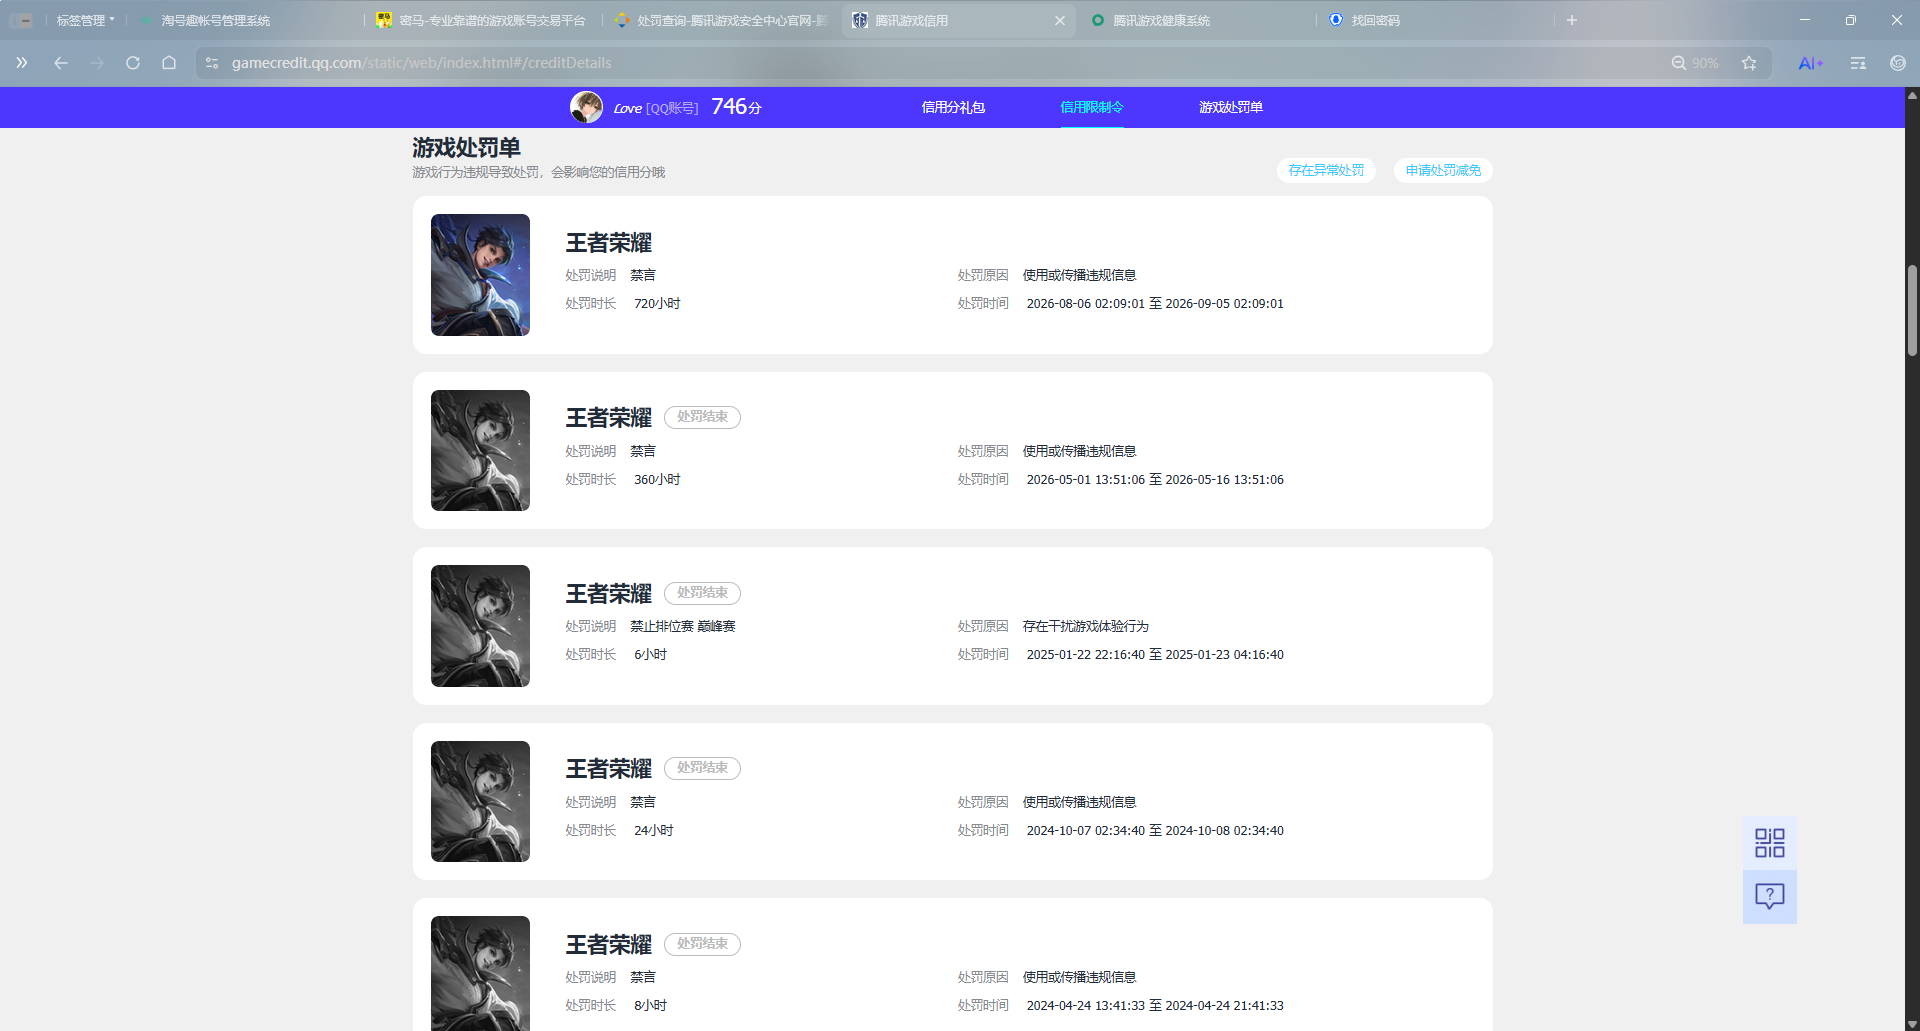
Task: Click the 申请处罚减免 button
Action: tap(1443, 170)
